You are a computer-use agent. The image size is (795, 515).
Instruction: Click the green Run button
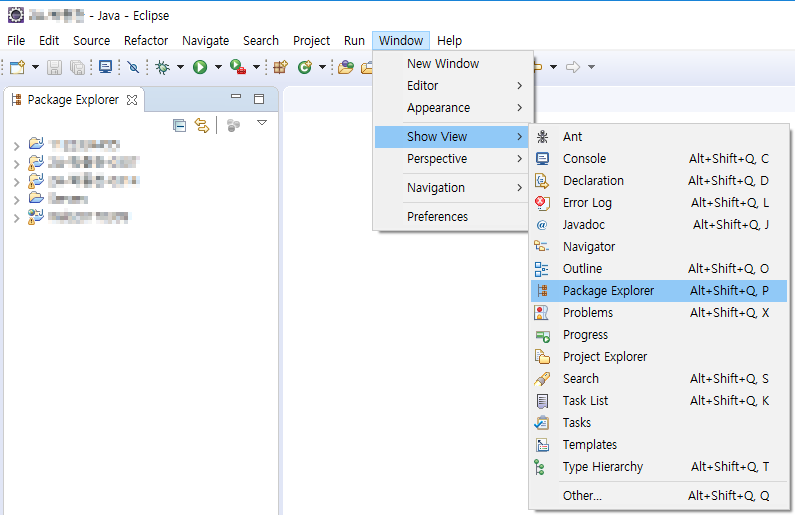coord(200,67)
